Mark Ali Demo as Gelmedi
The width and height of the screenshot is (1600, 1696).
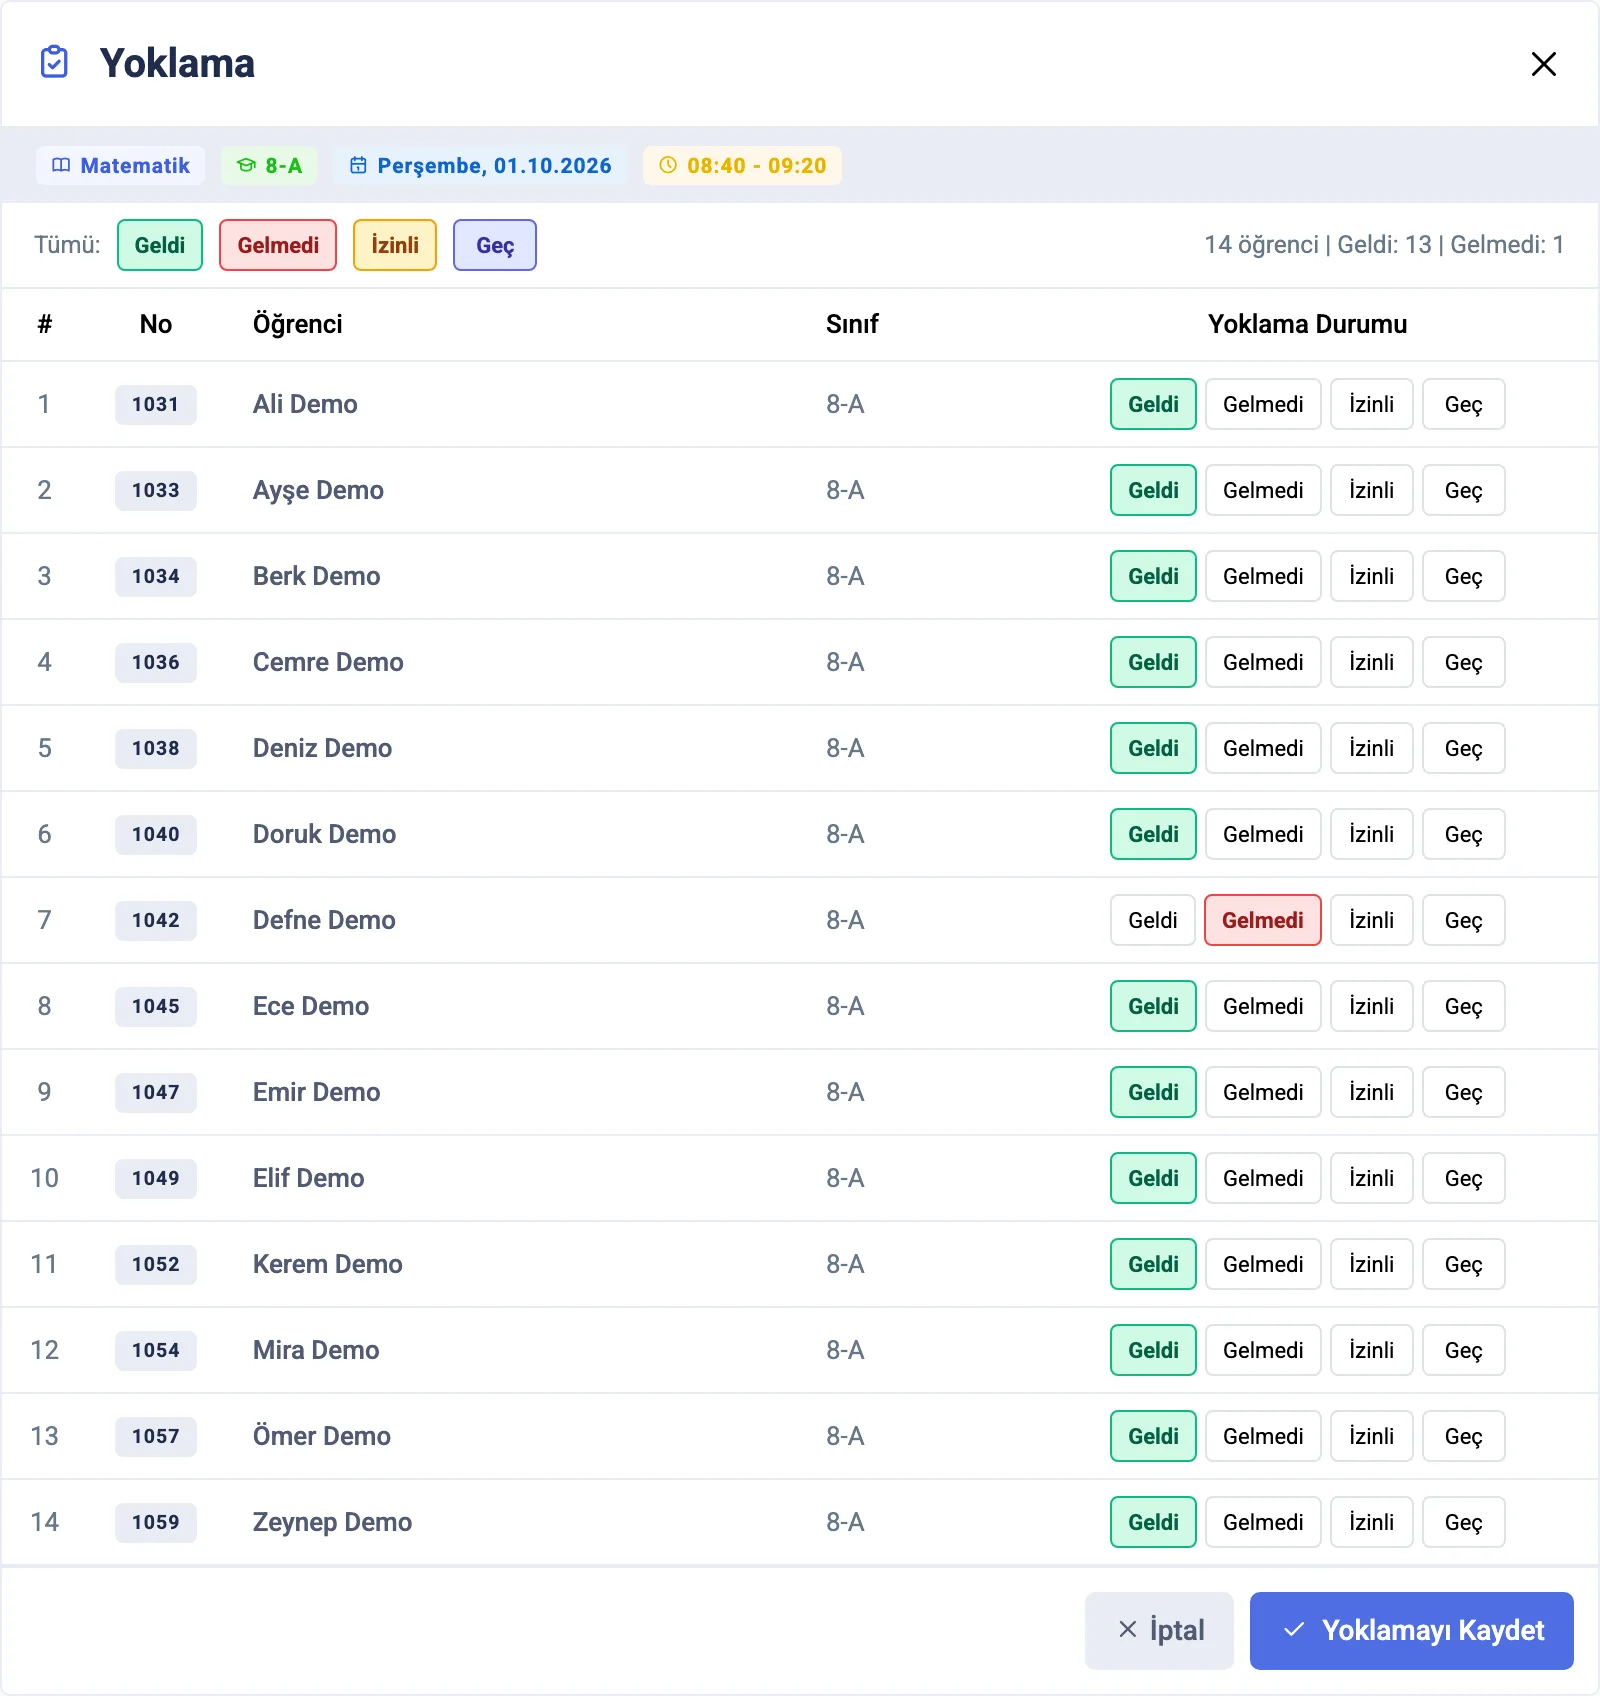click(1263, 404)
